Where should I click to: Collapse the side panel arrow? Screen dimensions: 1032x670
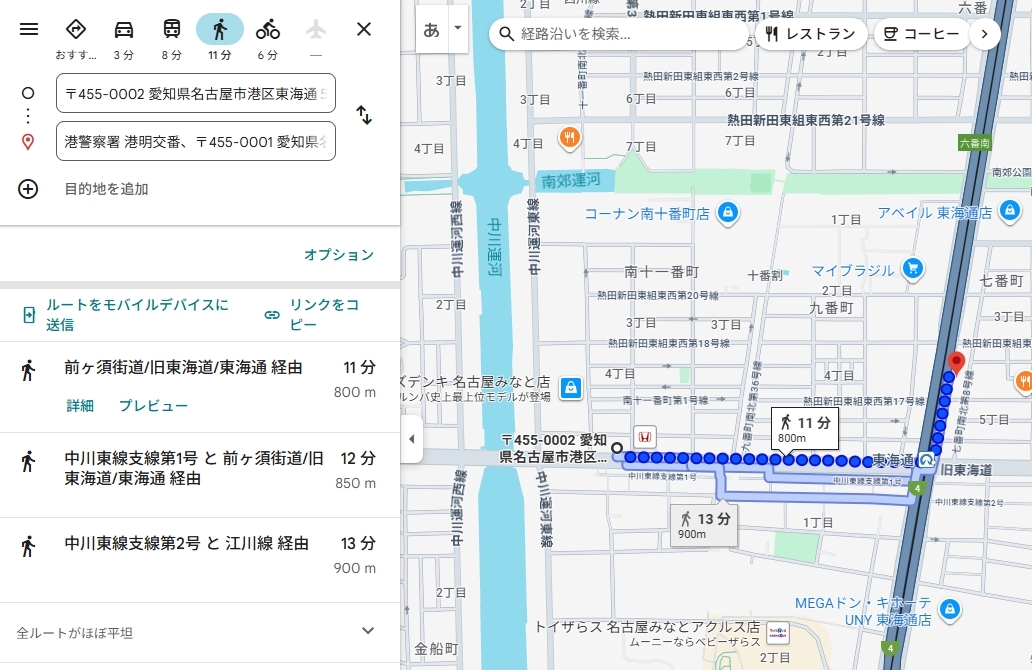[x=411, y=439]
